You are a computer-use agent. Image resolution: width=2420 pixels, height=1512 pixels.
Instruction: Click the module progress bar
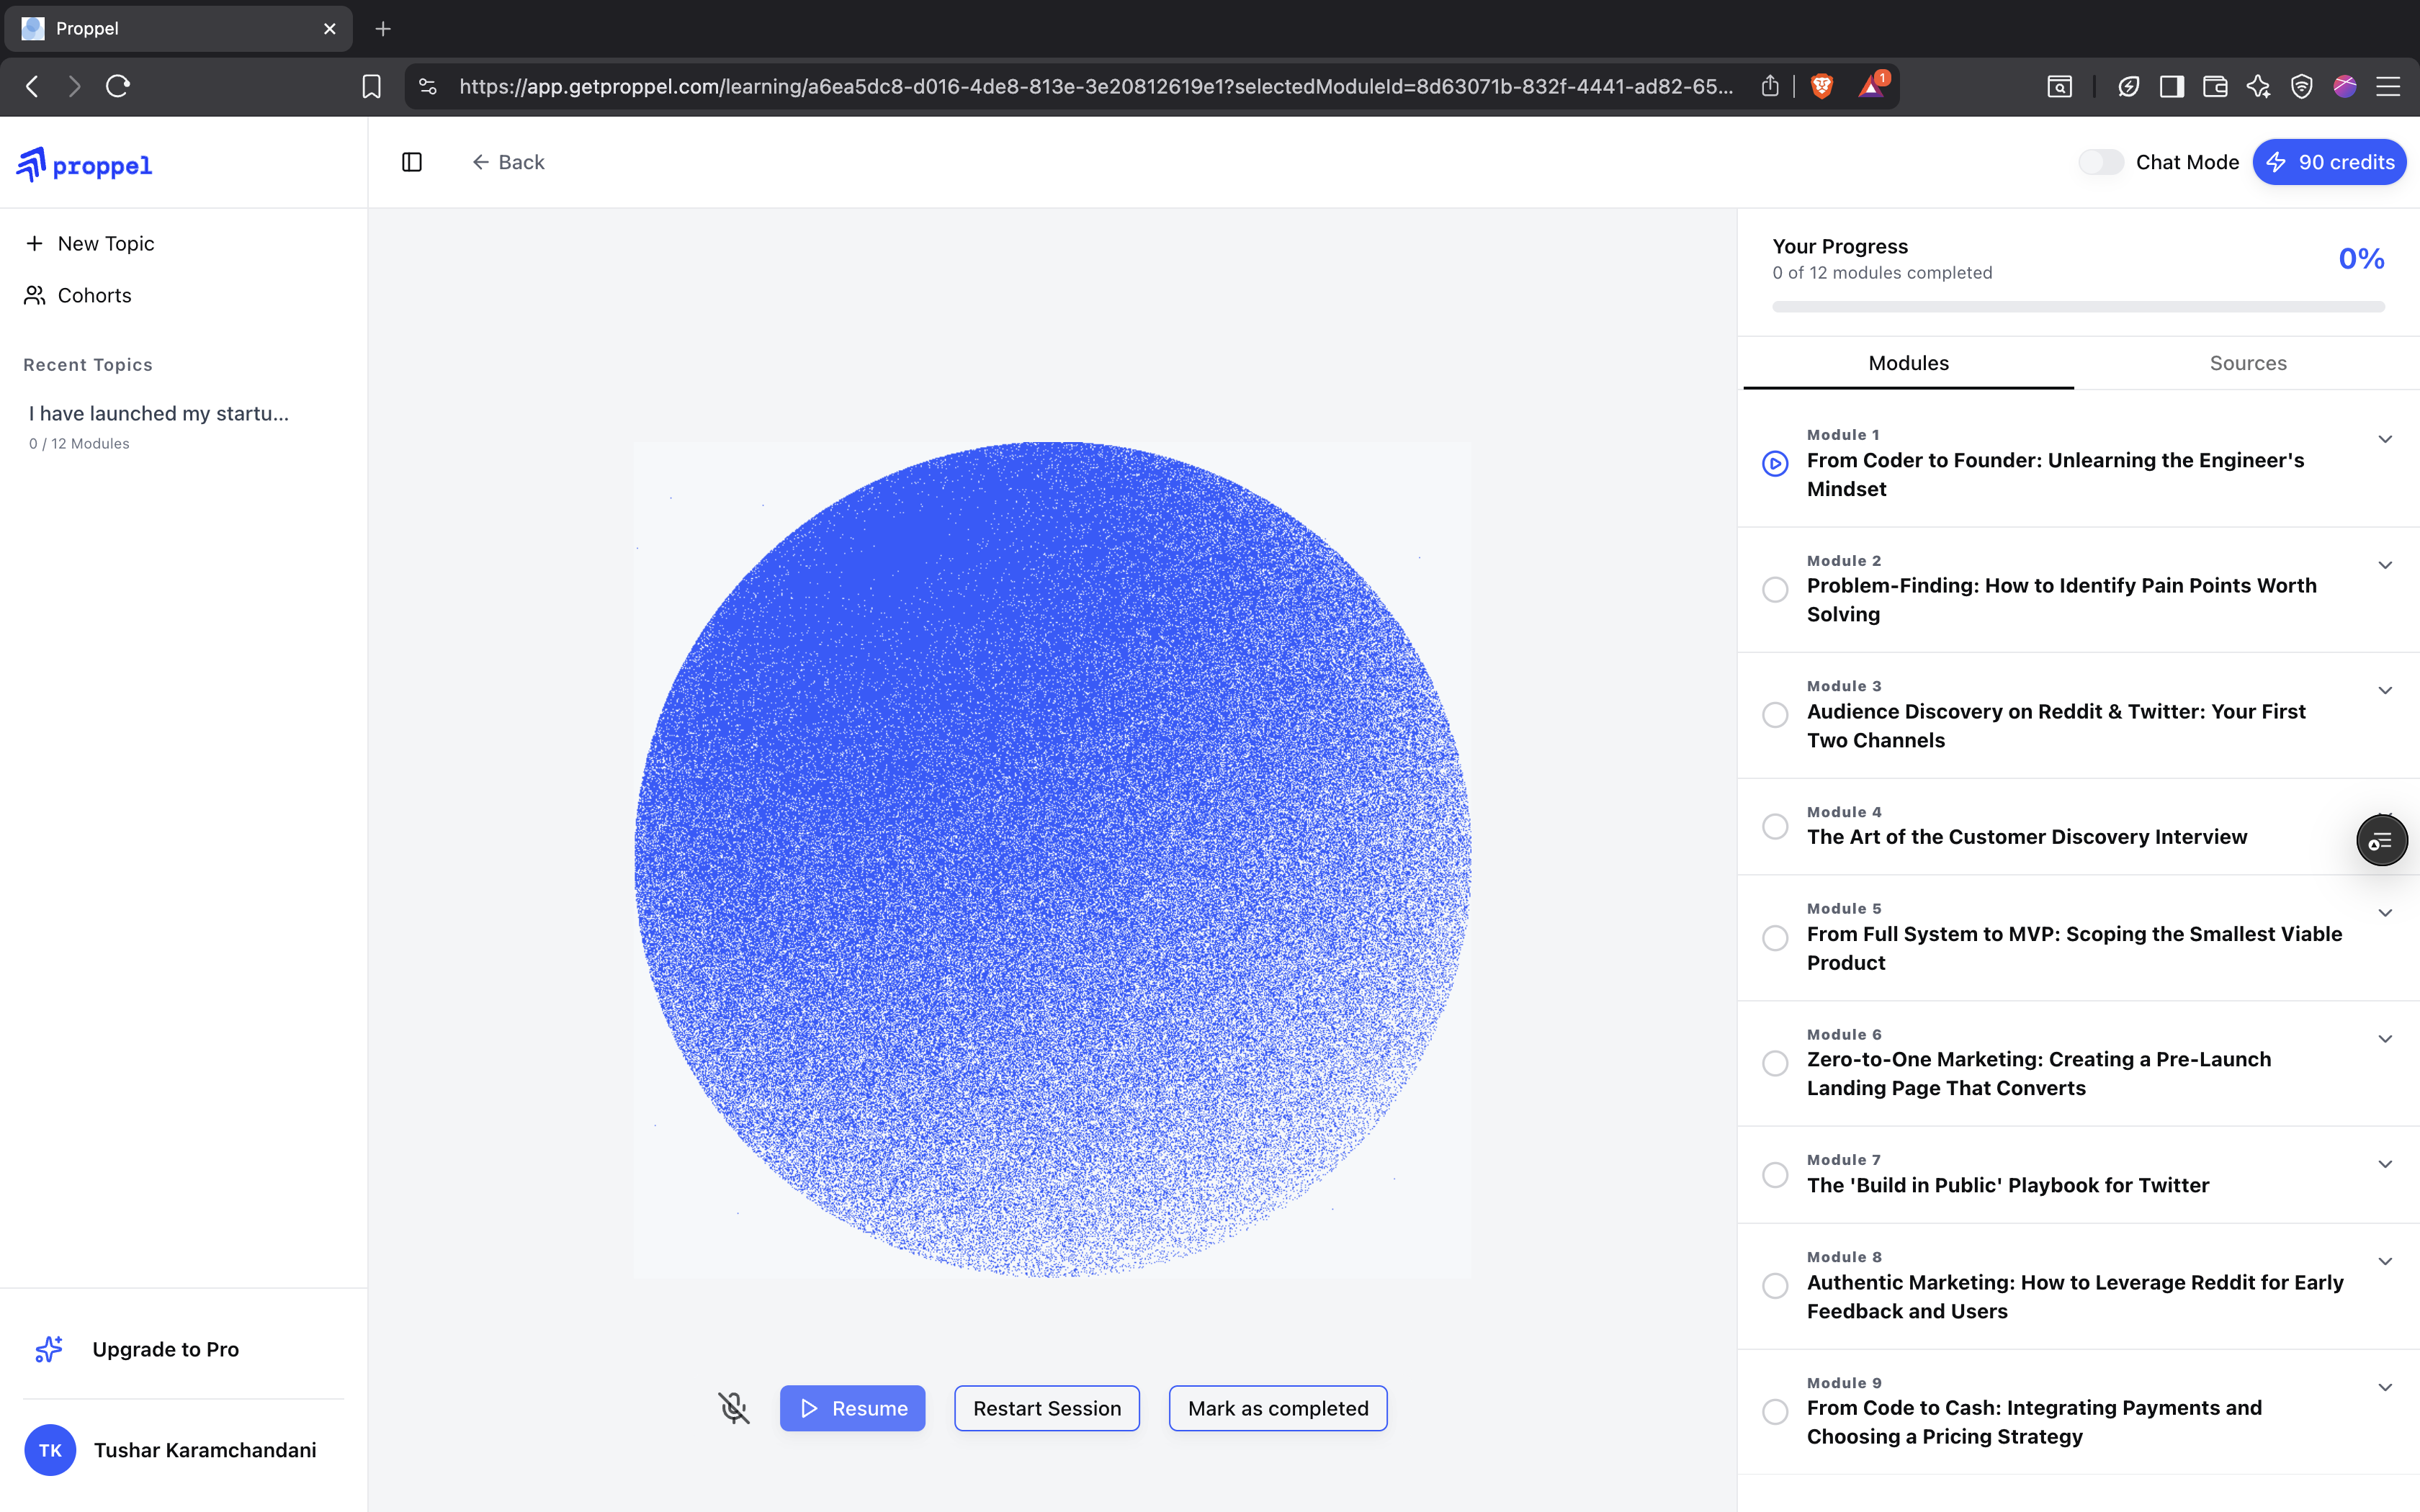pos(2078,307)
